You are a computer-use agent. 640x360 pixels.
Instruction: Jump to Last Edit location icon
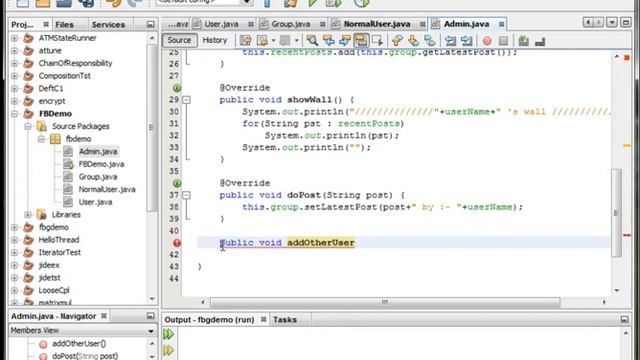(x=245, y=40)
